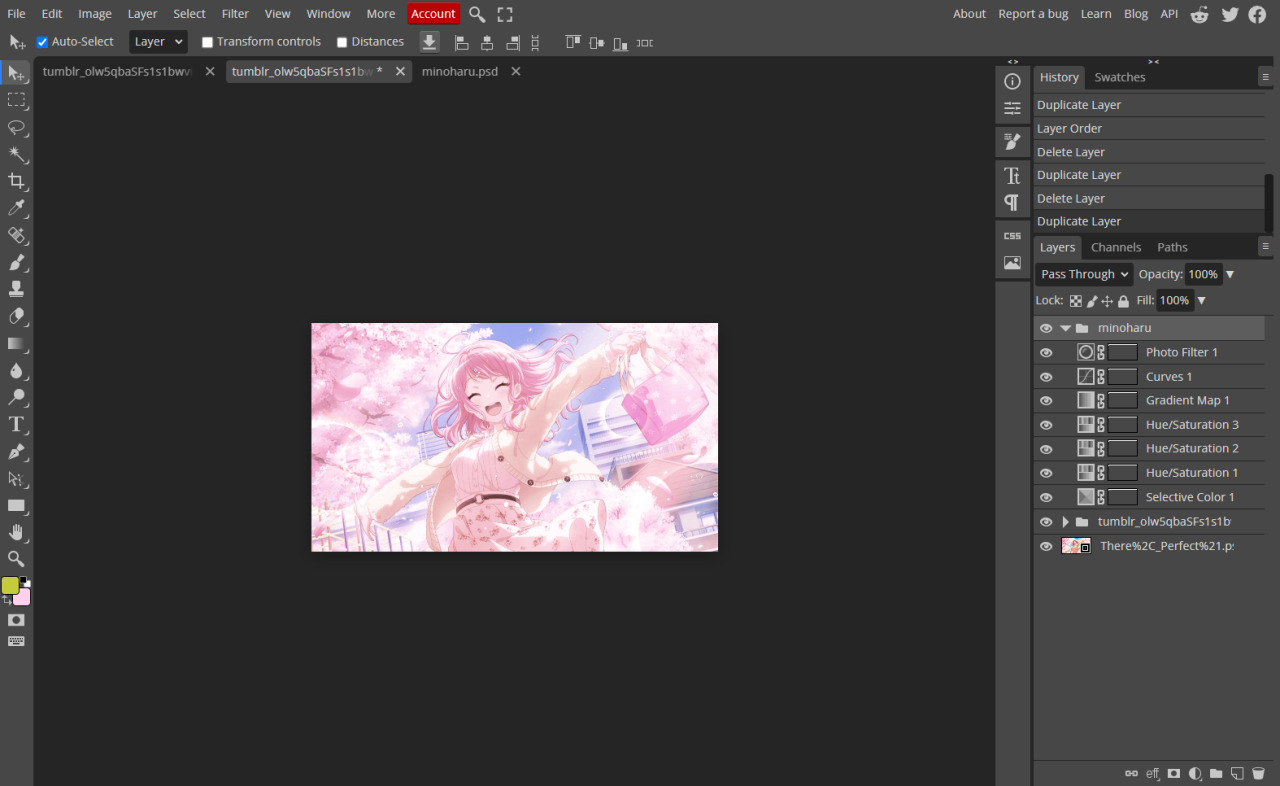This screenshot has height=786, width=1280.
Task: Pick the Eraser tool
Action: pos(17,316)
